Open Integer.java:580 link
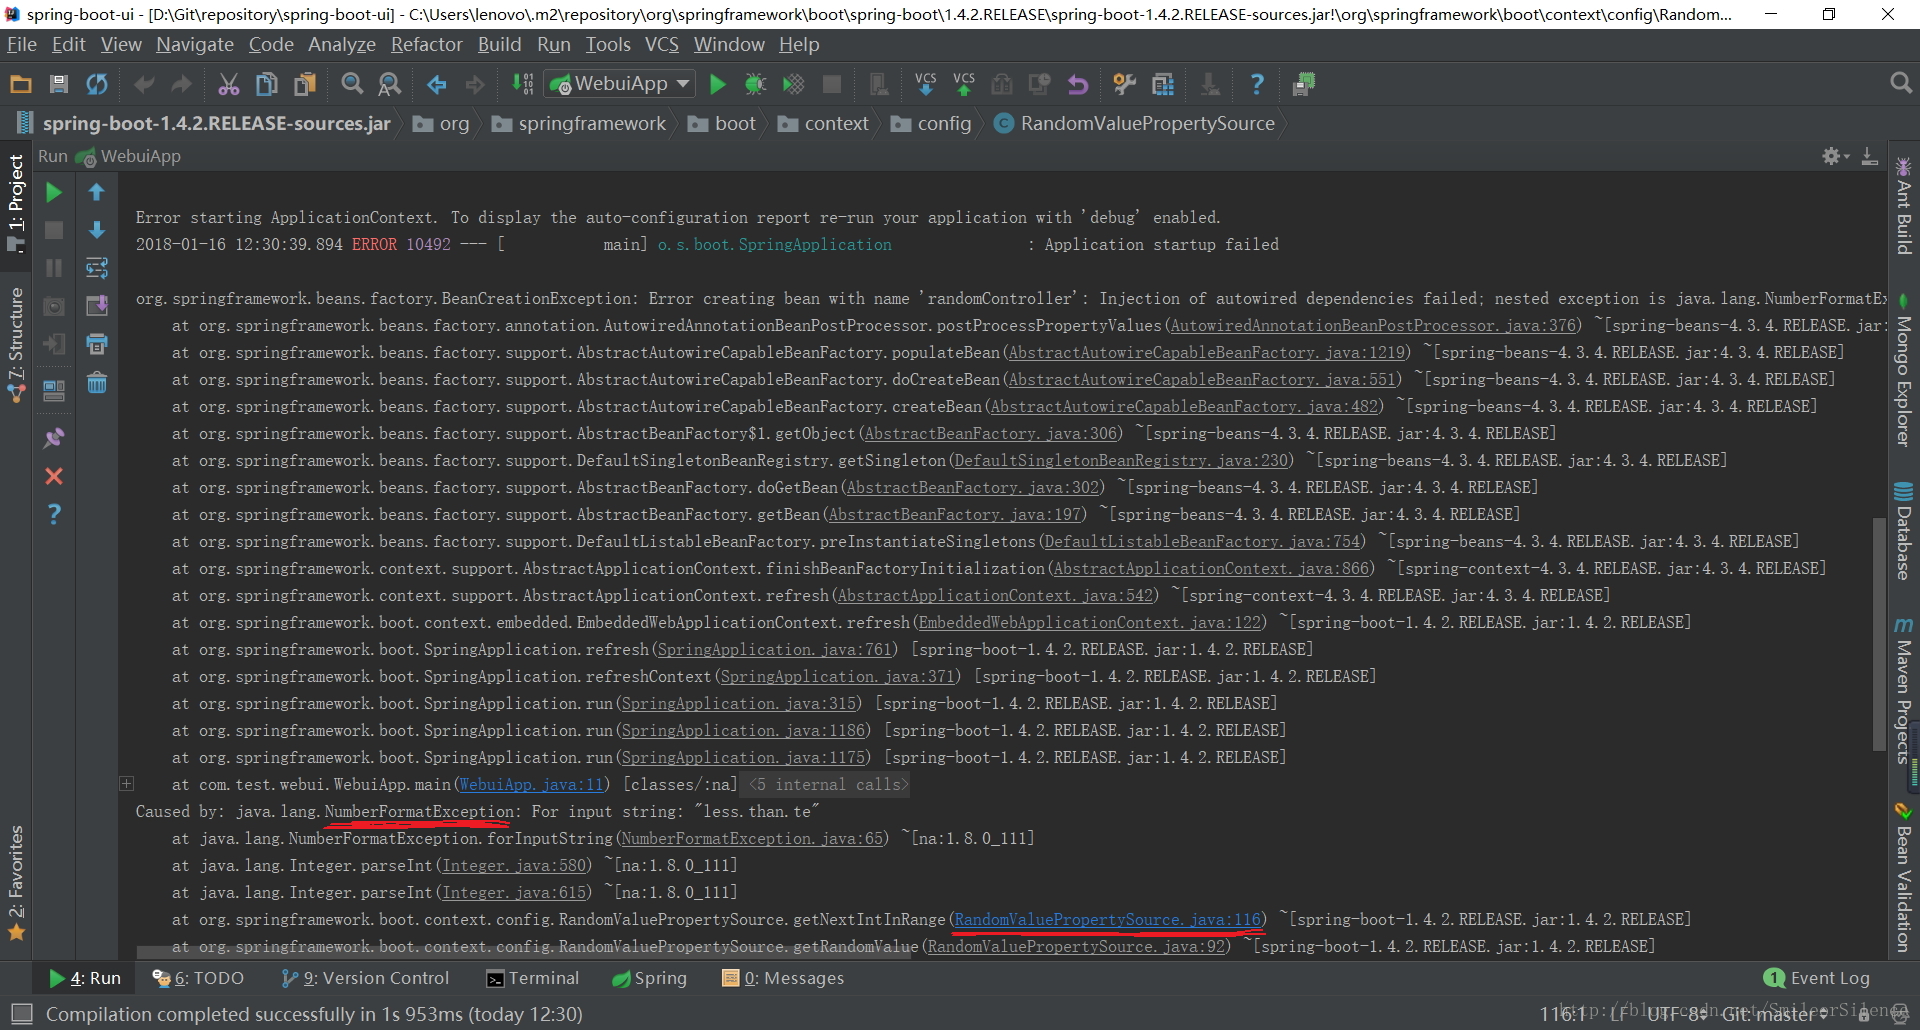1920x1030 pixels. (515, 866)
